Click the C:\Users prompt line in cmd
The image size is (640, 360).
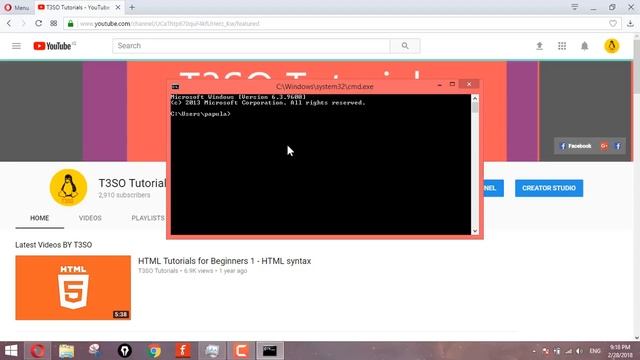pos(200,114)
